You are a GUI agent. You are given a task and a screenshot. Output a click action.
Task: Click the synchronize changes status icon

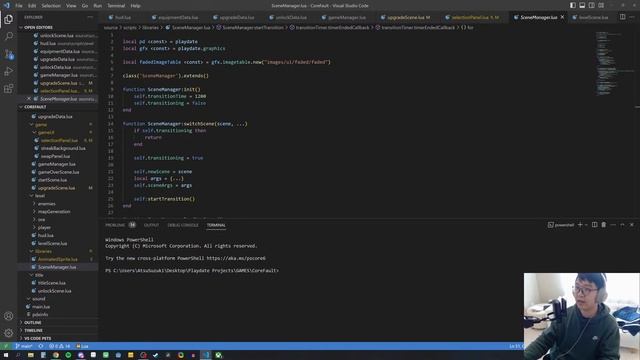coord(41,346)
